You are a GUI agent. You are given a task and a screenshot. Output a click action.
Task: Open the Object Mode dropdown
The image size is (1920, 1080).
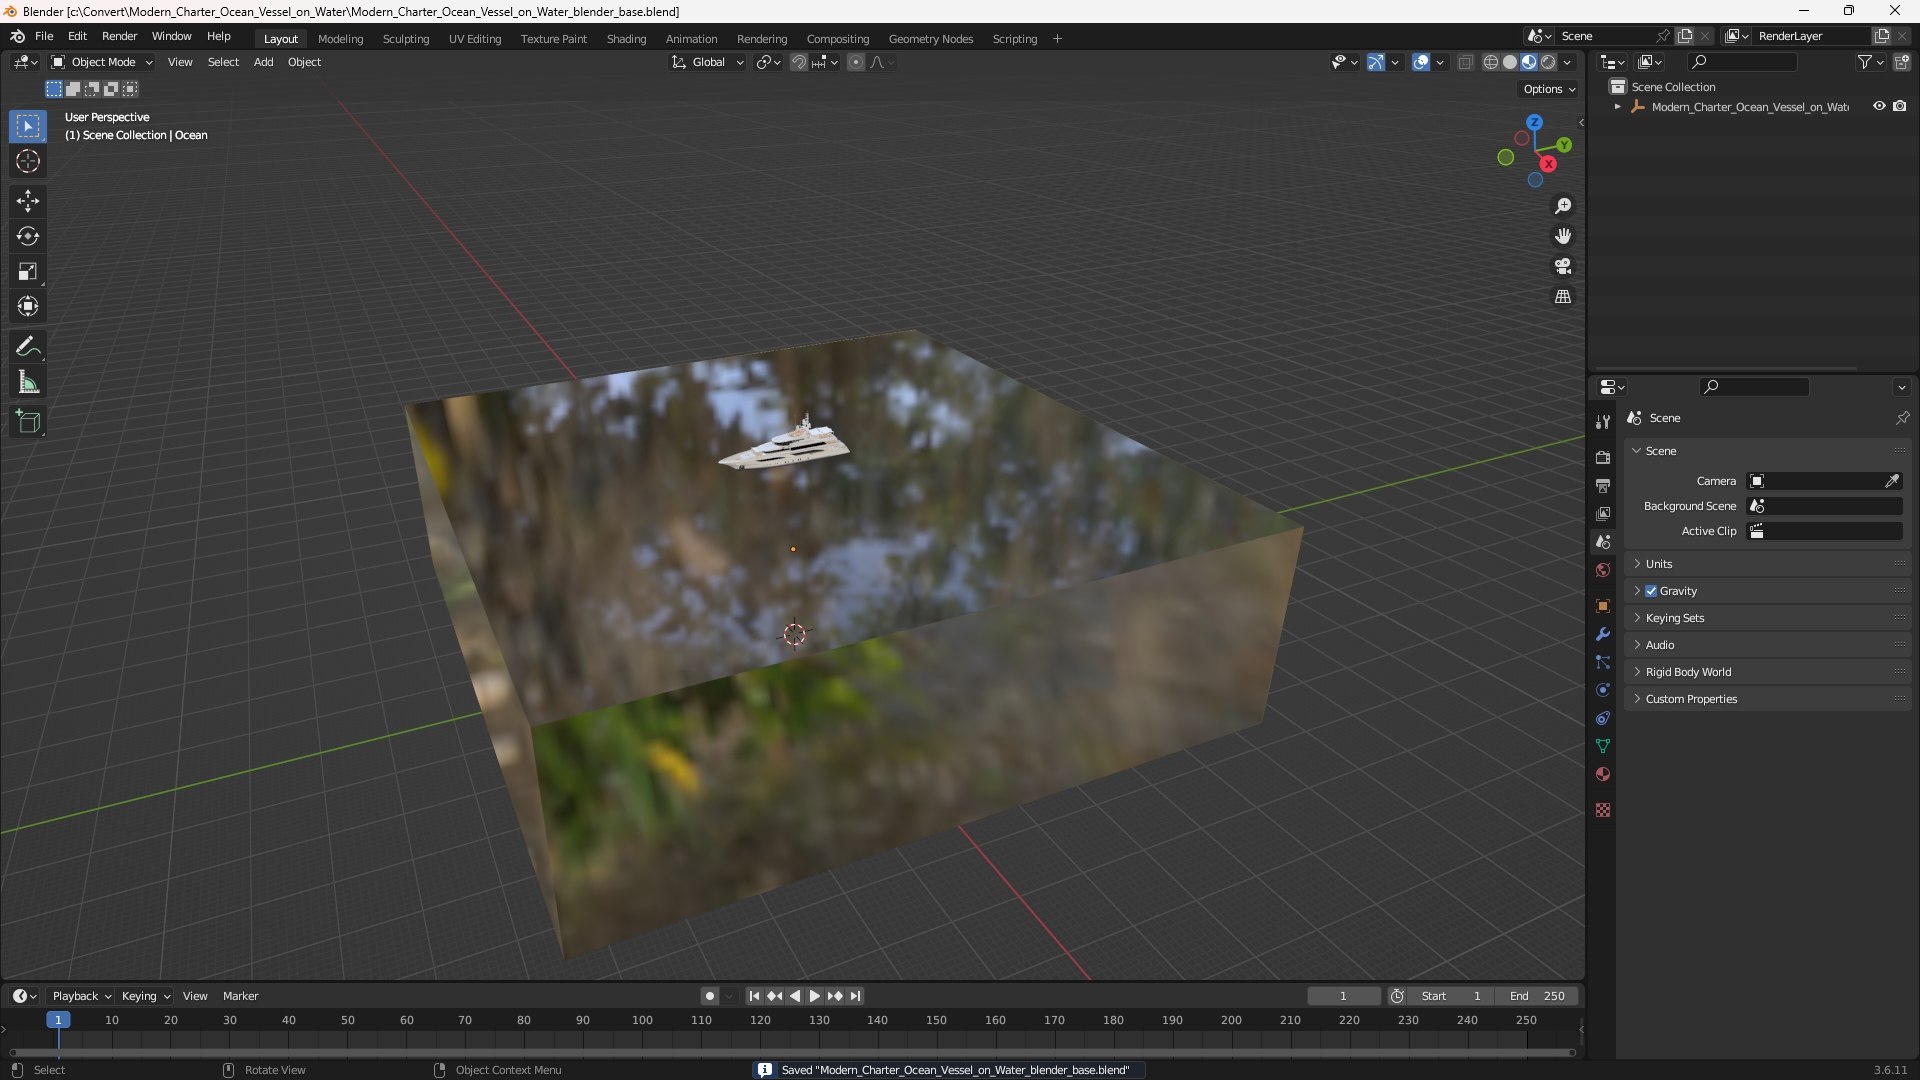[x=102, y=62]
